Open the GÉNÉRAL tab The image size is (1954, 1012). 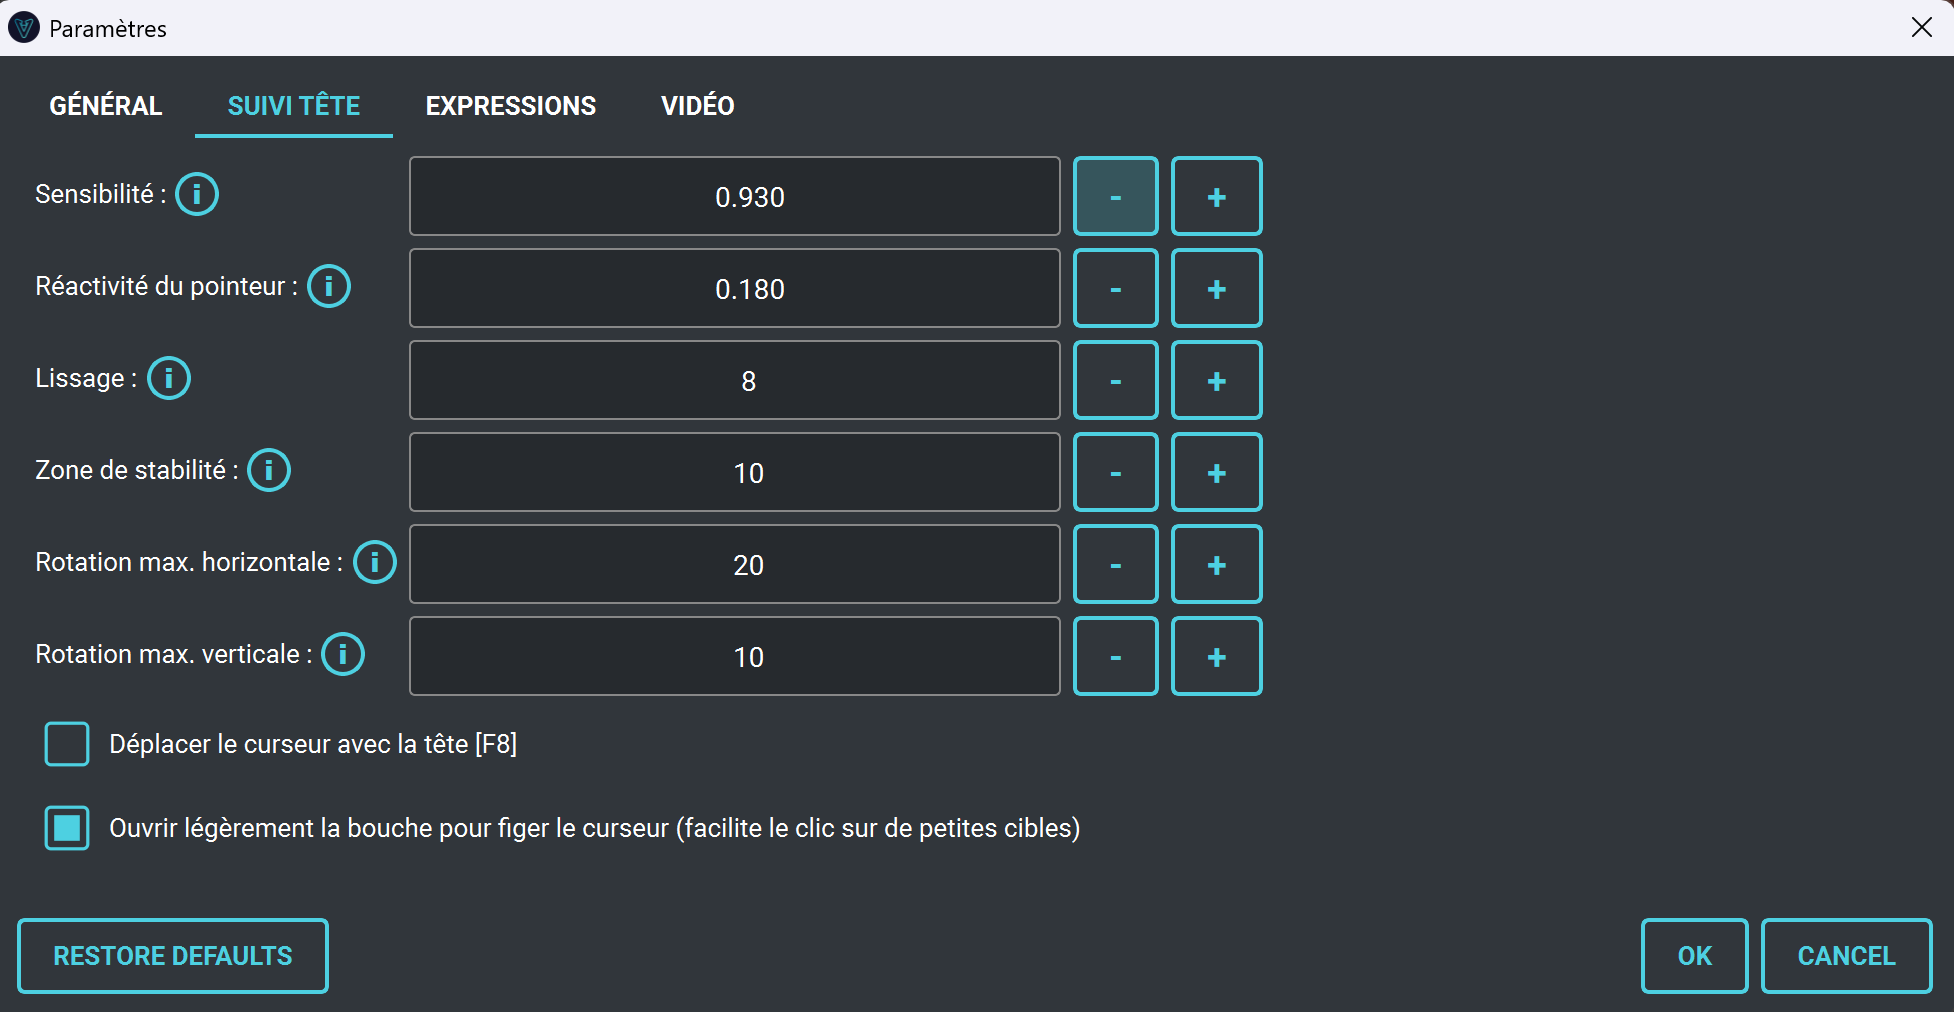(106, 106)
